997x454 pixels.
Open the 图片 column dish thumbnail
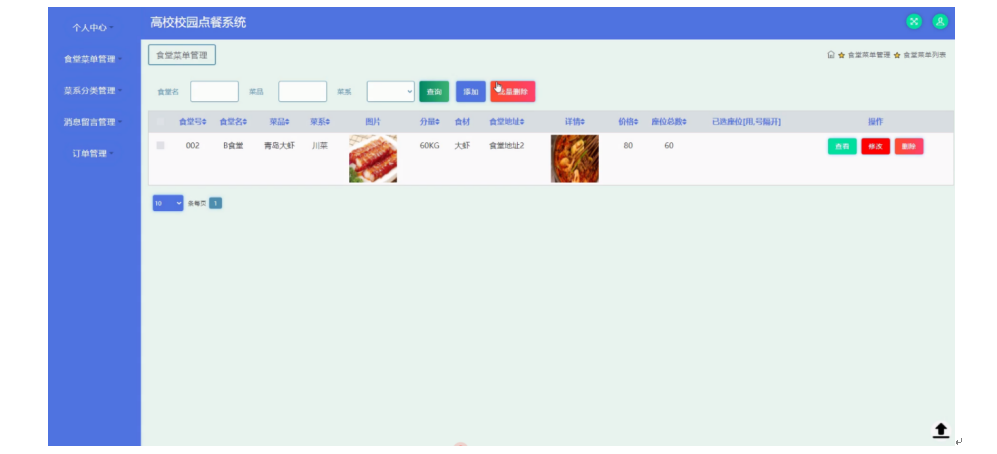pos(373,158)
